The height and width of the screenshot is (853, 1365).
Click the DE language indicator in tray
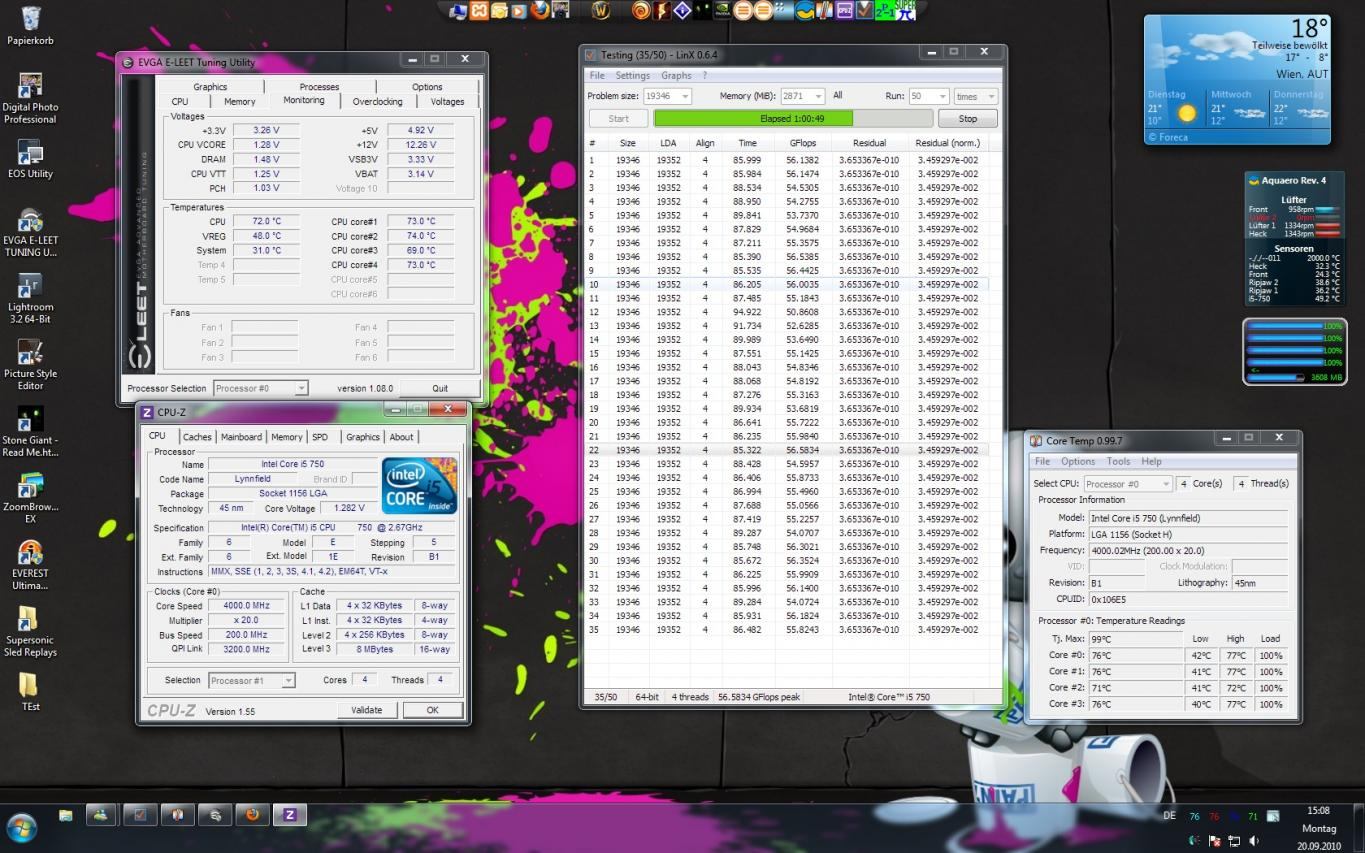[1170, 815]
